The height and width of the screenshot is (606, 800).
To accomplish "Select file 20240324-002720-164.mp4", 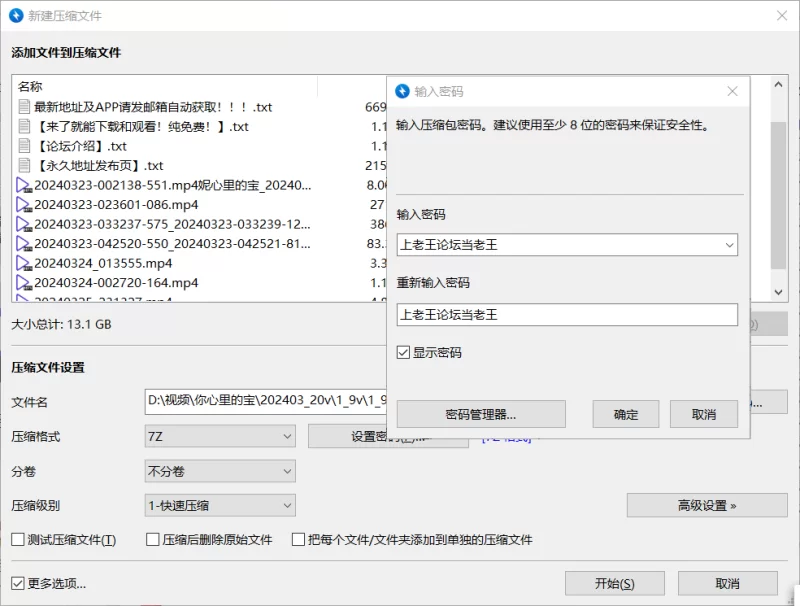I will (x=116, y=283).
